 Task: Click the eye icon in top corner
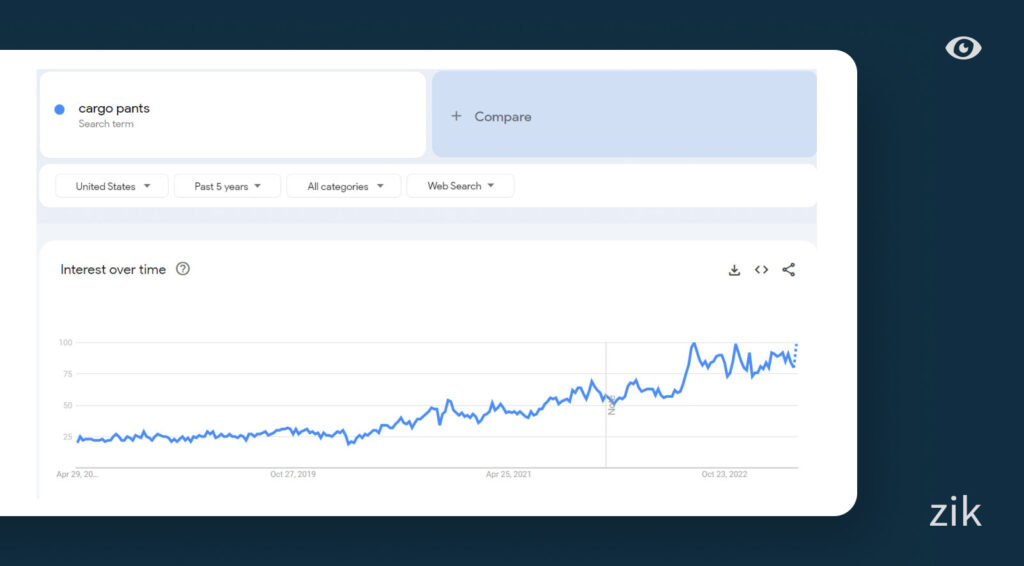[963, 48]
